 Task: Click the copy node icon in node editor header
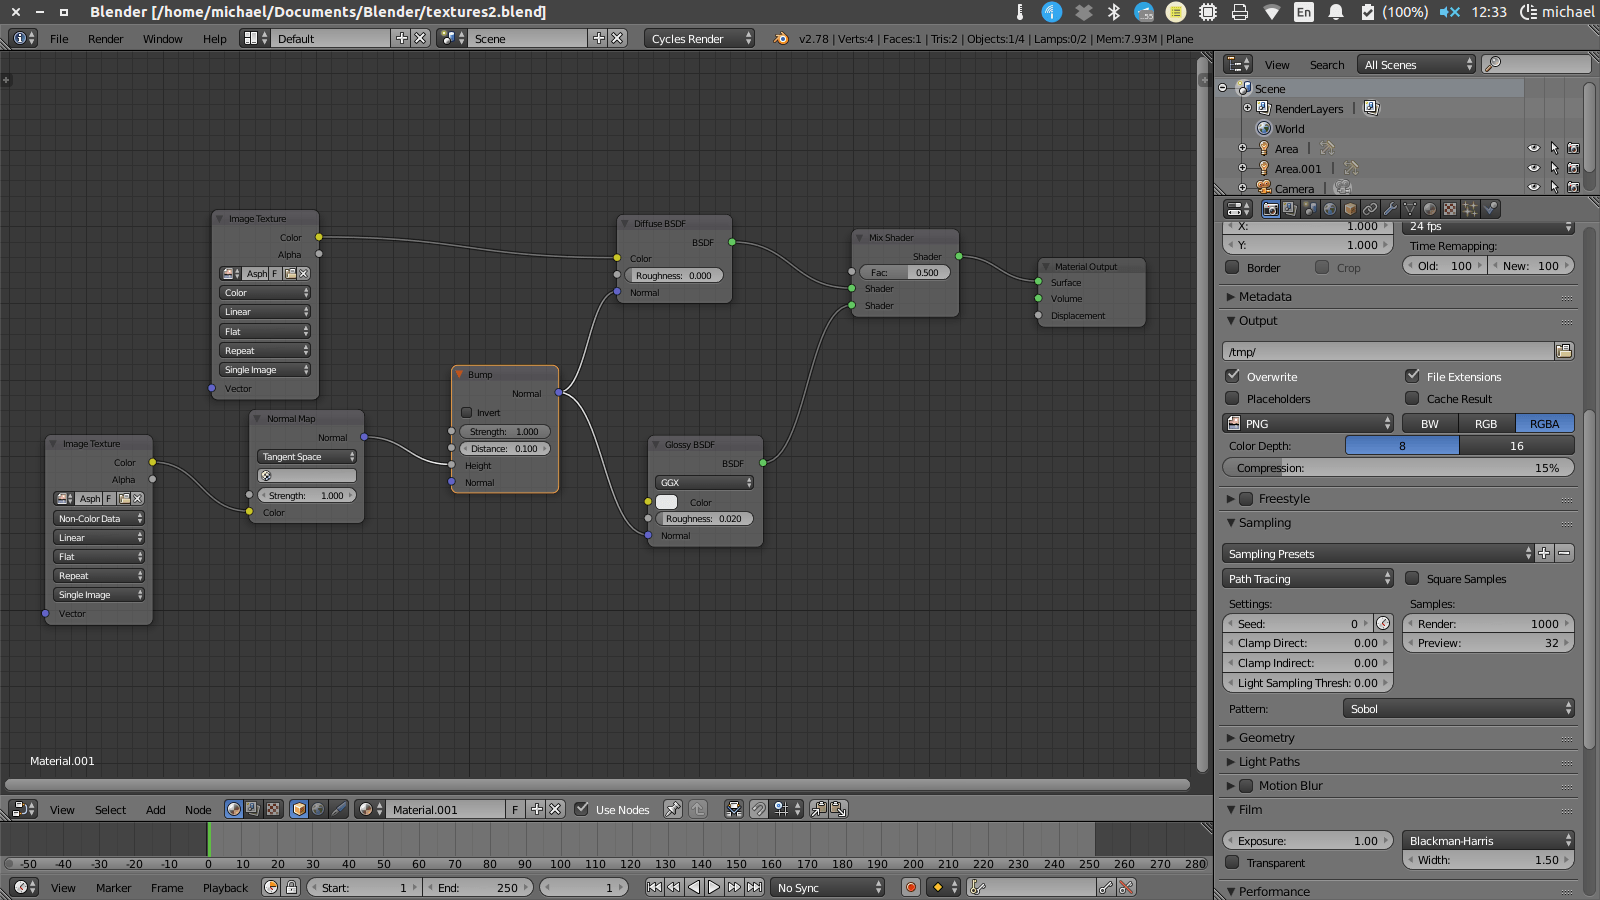817,810
